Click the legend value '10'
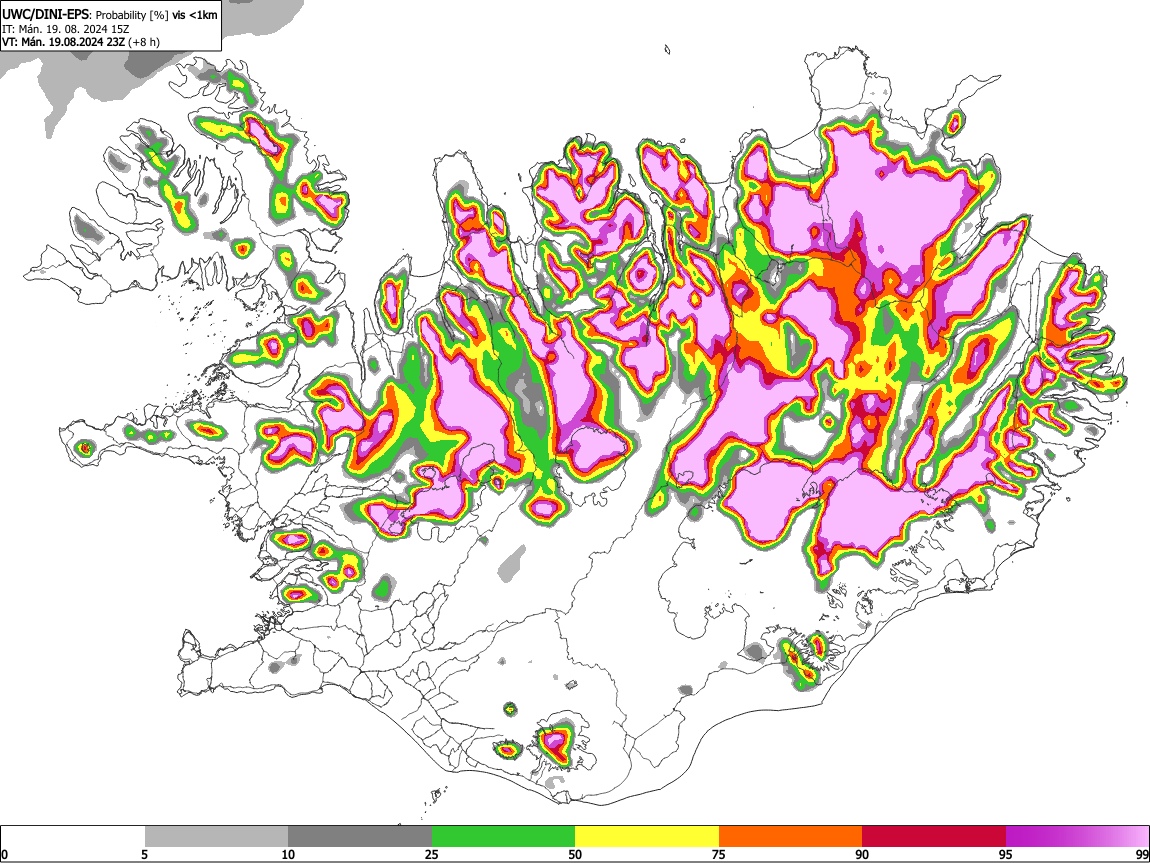 tap(288, 854)
